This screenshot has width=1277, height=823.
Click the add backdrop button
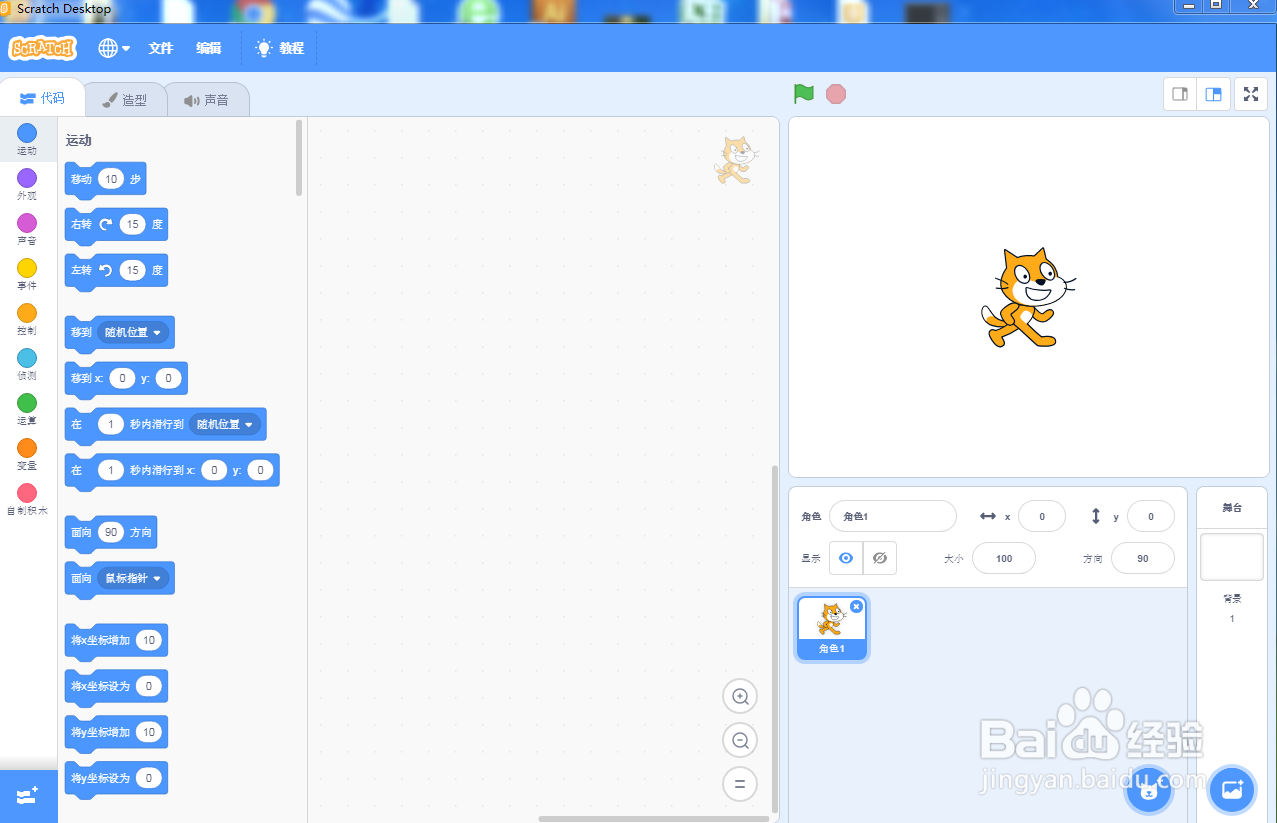coord(1231,789)
